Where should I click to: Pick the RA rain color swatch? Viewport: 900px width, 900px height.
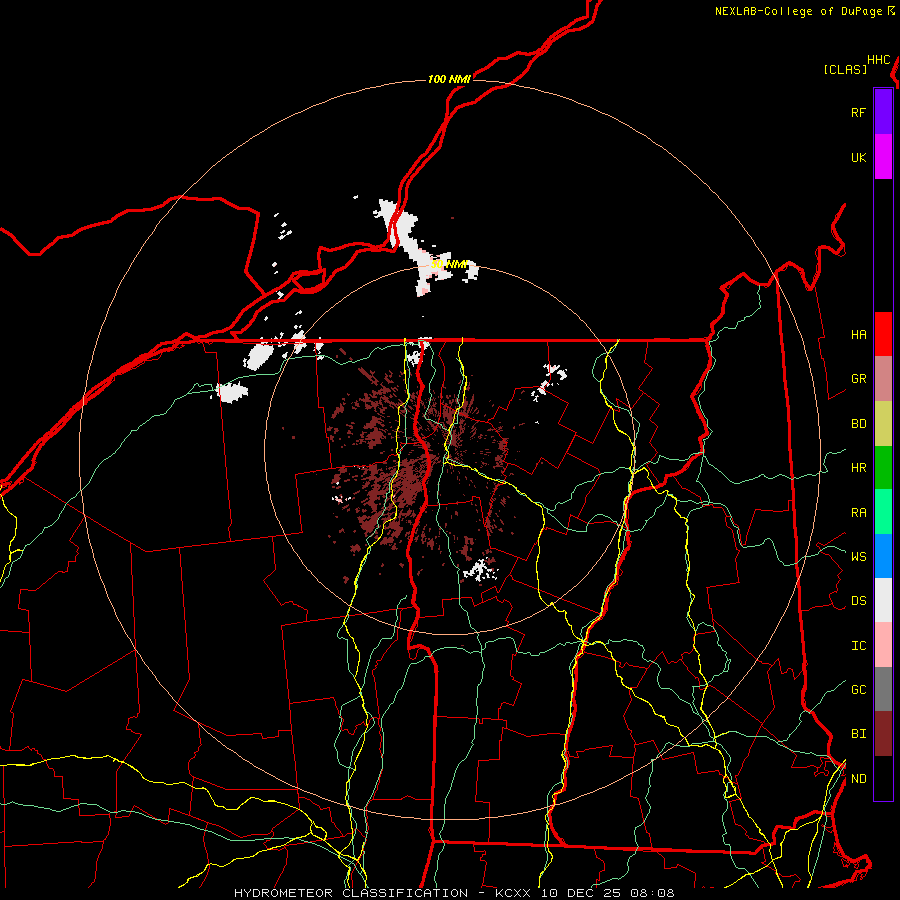[883, 512]
